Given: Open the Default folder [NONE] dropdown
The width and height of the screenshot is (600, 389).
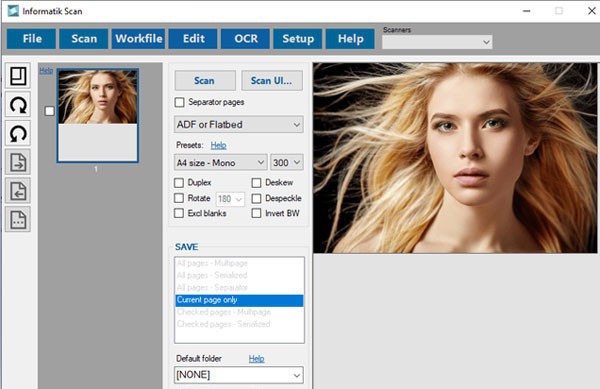Looking at the screenshot, I should [239, 375].
